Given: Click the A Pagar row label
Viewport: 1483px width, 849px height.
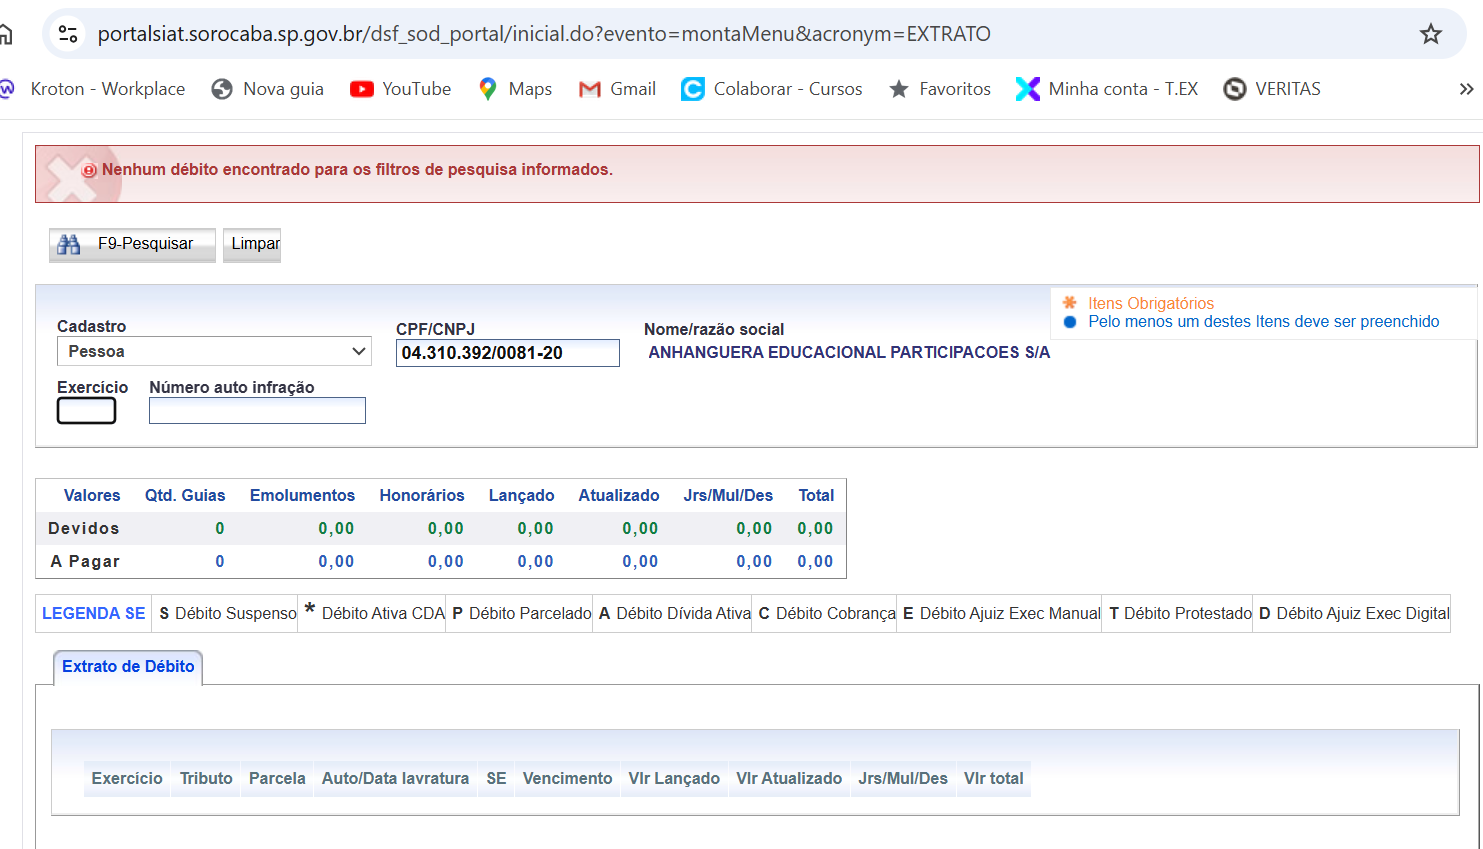Looking at the screenshot, I should point(85,562).
